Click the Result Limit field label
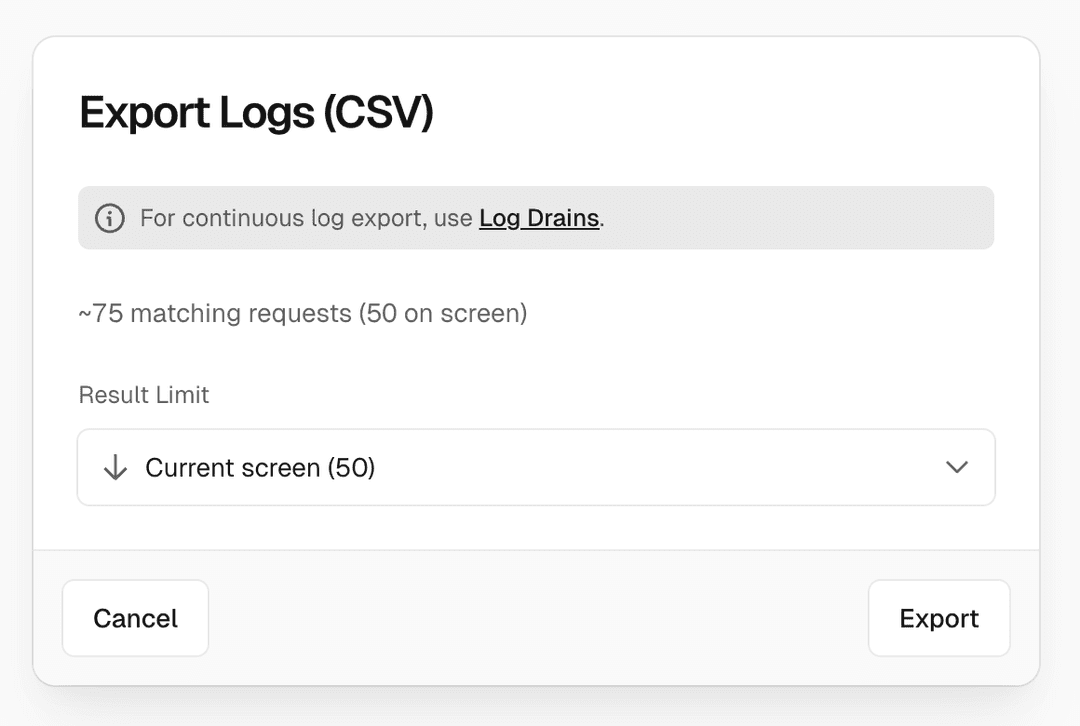The height and width of the screenshot is (726, 1080). click(144, 395)
